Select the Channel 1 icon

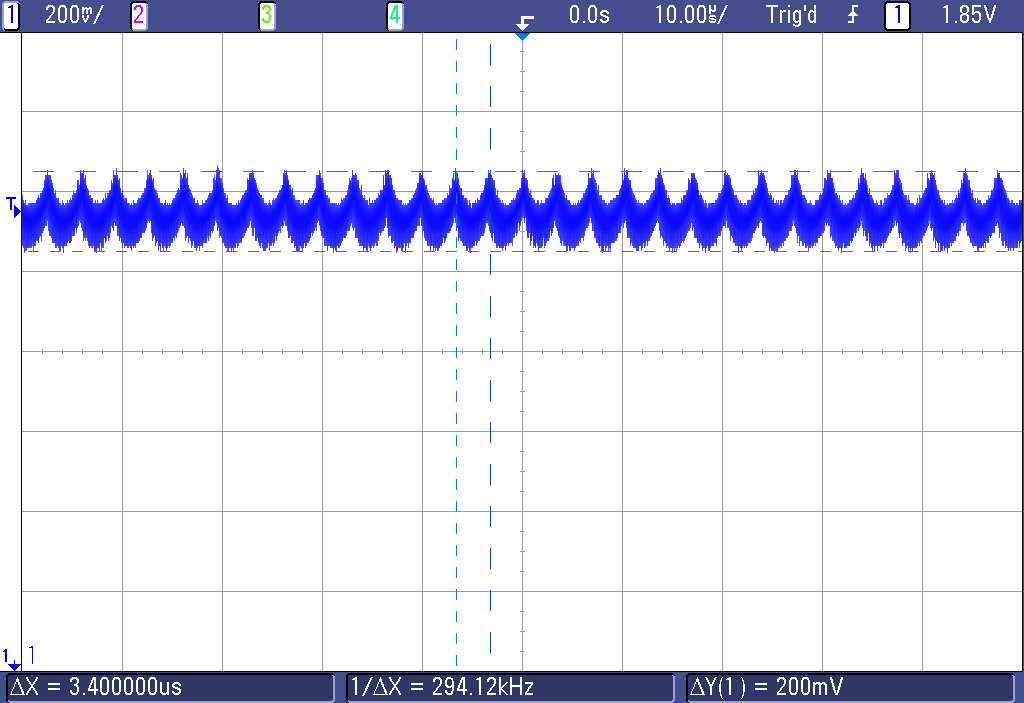click(x=12, y=15)
